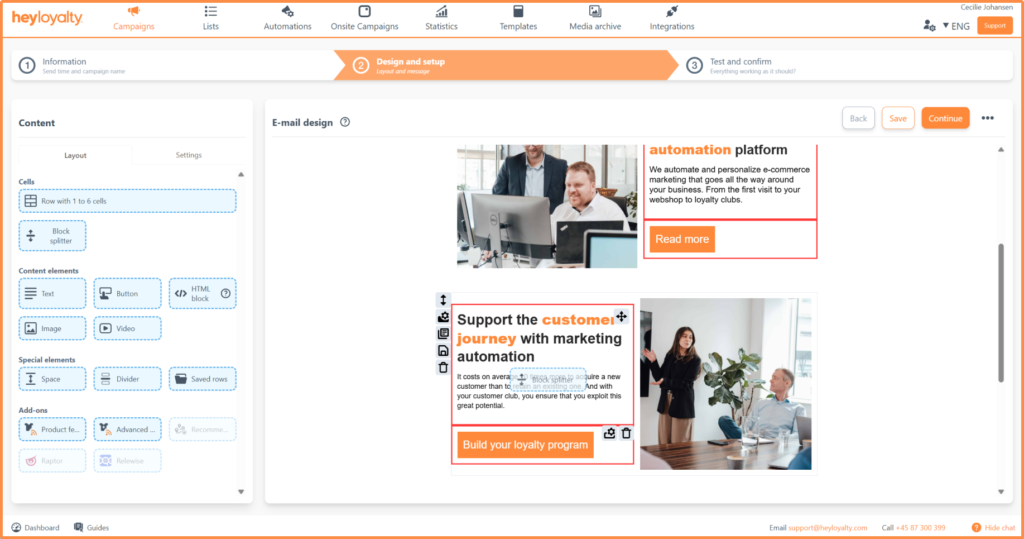Click the move handle on the headline block

(621, 317)
